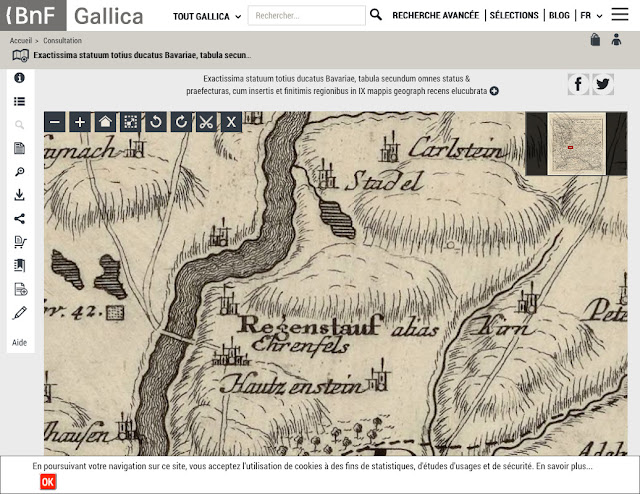Click the sidebar search magnifier icon
This screenshot has width=640, height=494.
[x=19, y=125]
